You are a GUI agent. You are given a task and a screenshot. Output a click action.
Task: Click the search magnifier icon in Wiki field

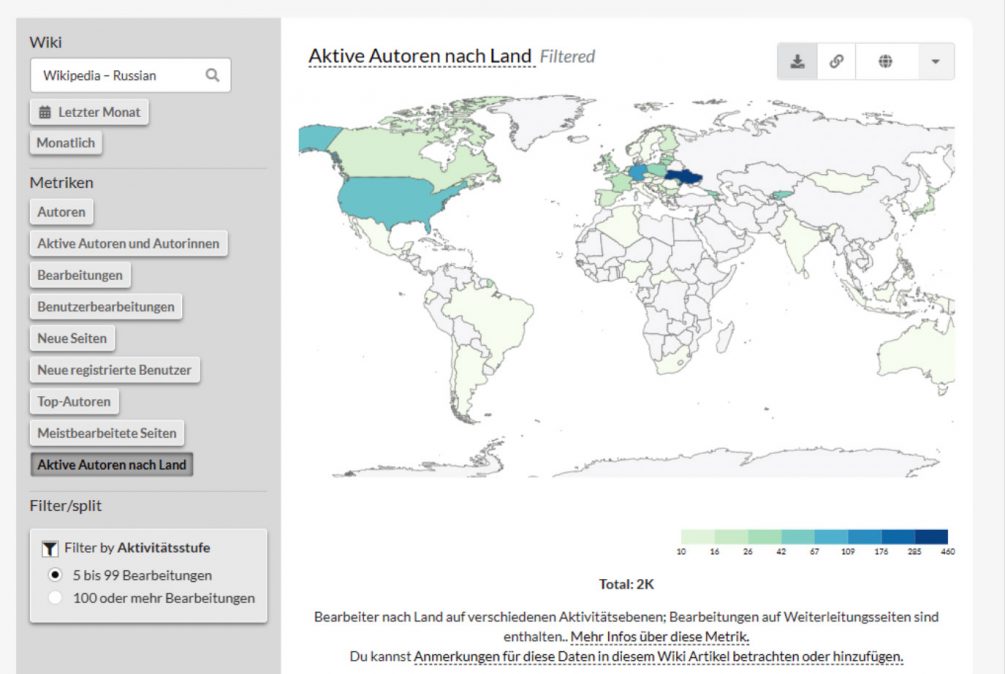(212, 75)
